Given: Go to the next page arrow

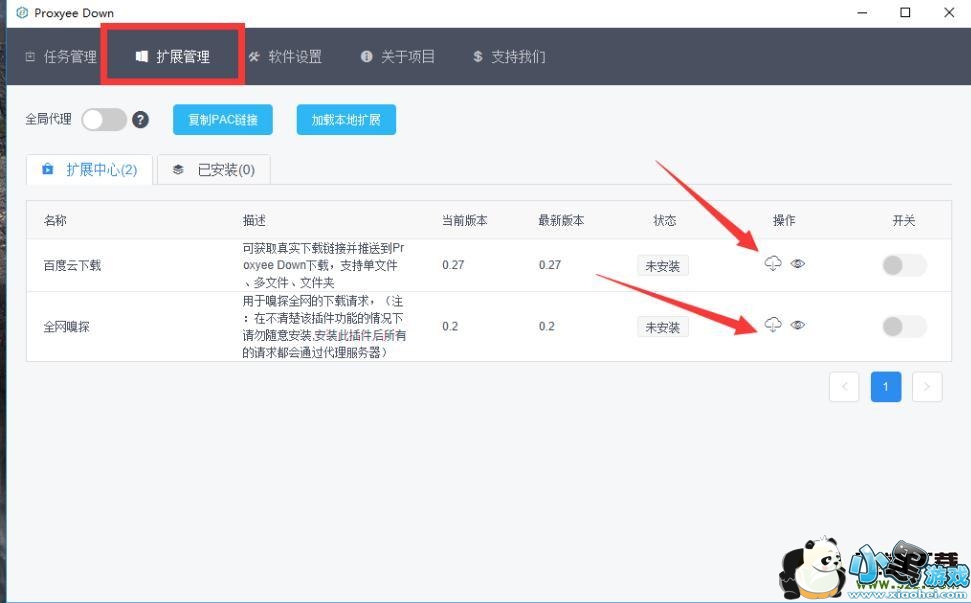Looking at the screenshot, I should click(927, 387).
